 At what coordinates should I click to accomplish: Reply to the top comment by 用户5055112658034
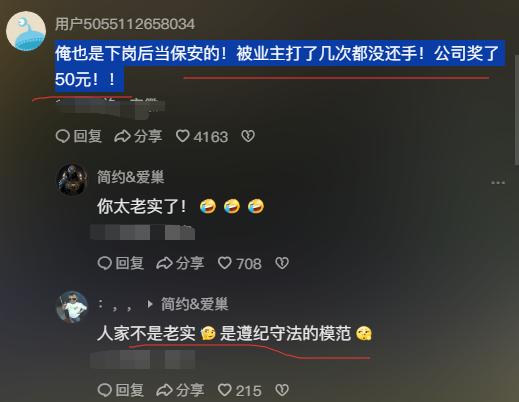pos(79,136)
